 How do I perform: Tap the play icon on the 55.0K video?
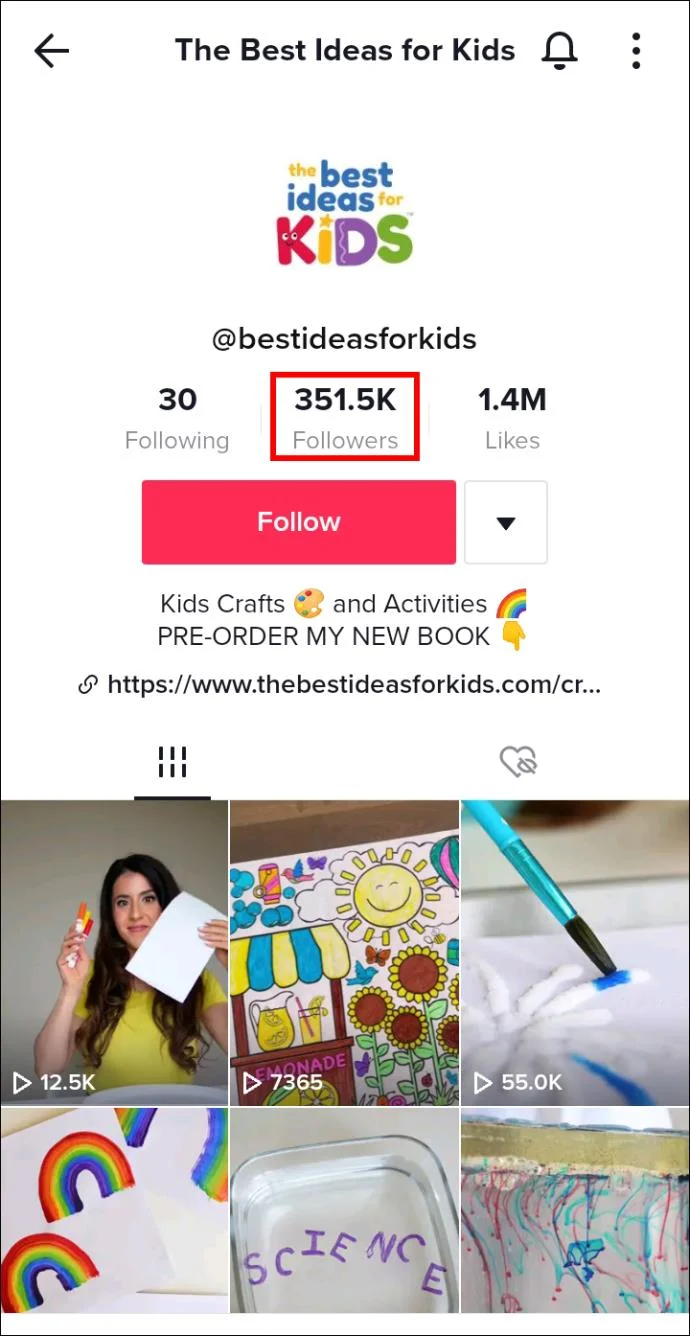482,1082
